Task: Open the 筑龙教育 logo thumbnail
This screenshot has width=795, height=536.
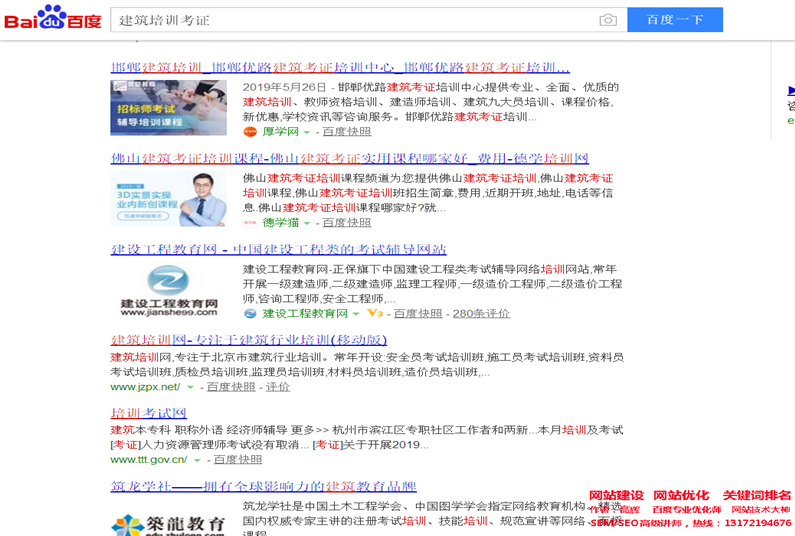Action: pyautogui.click(x=169, y=523)
